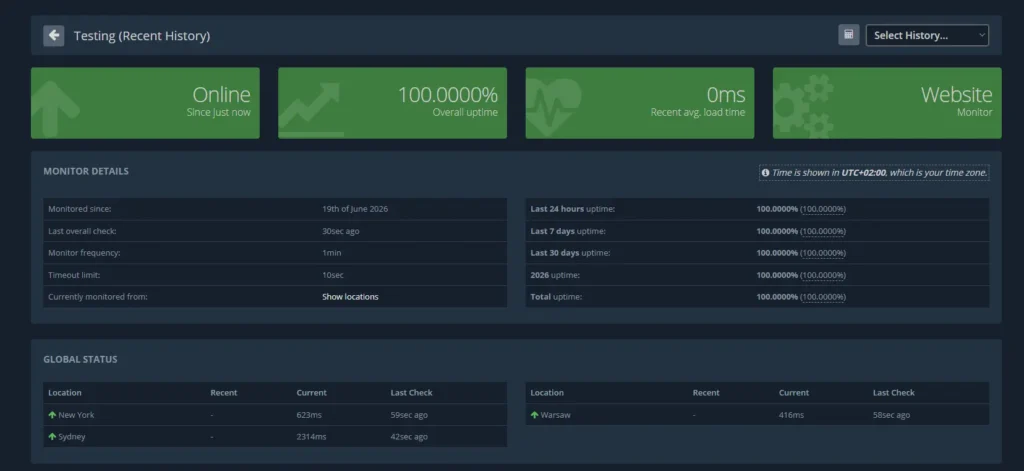The image size is (1024, 471).
Task: Click the Monitored since label
Action: 80,209
